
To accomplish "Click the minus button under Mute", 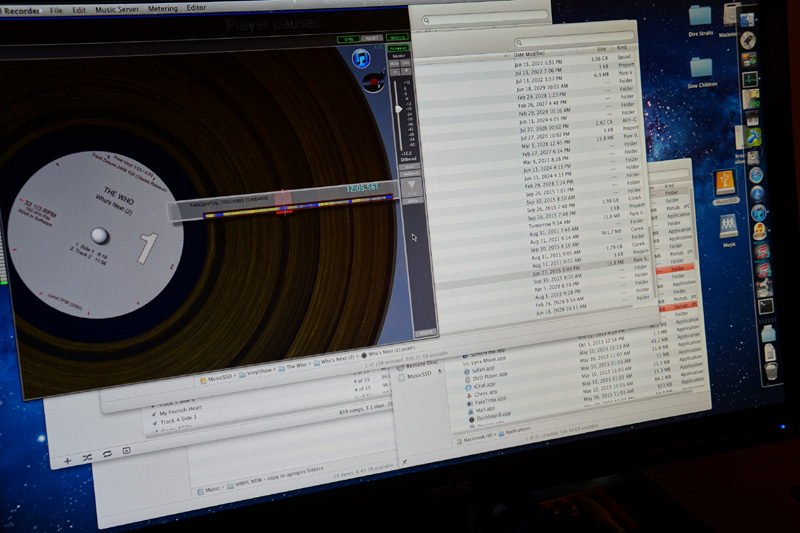I will coord(395,72).
